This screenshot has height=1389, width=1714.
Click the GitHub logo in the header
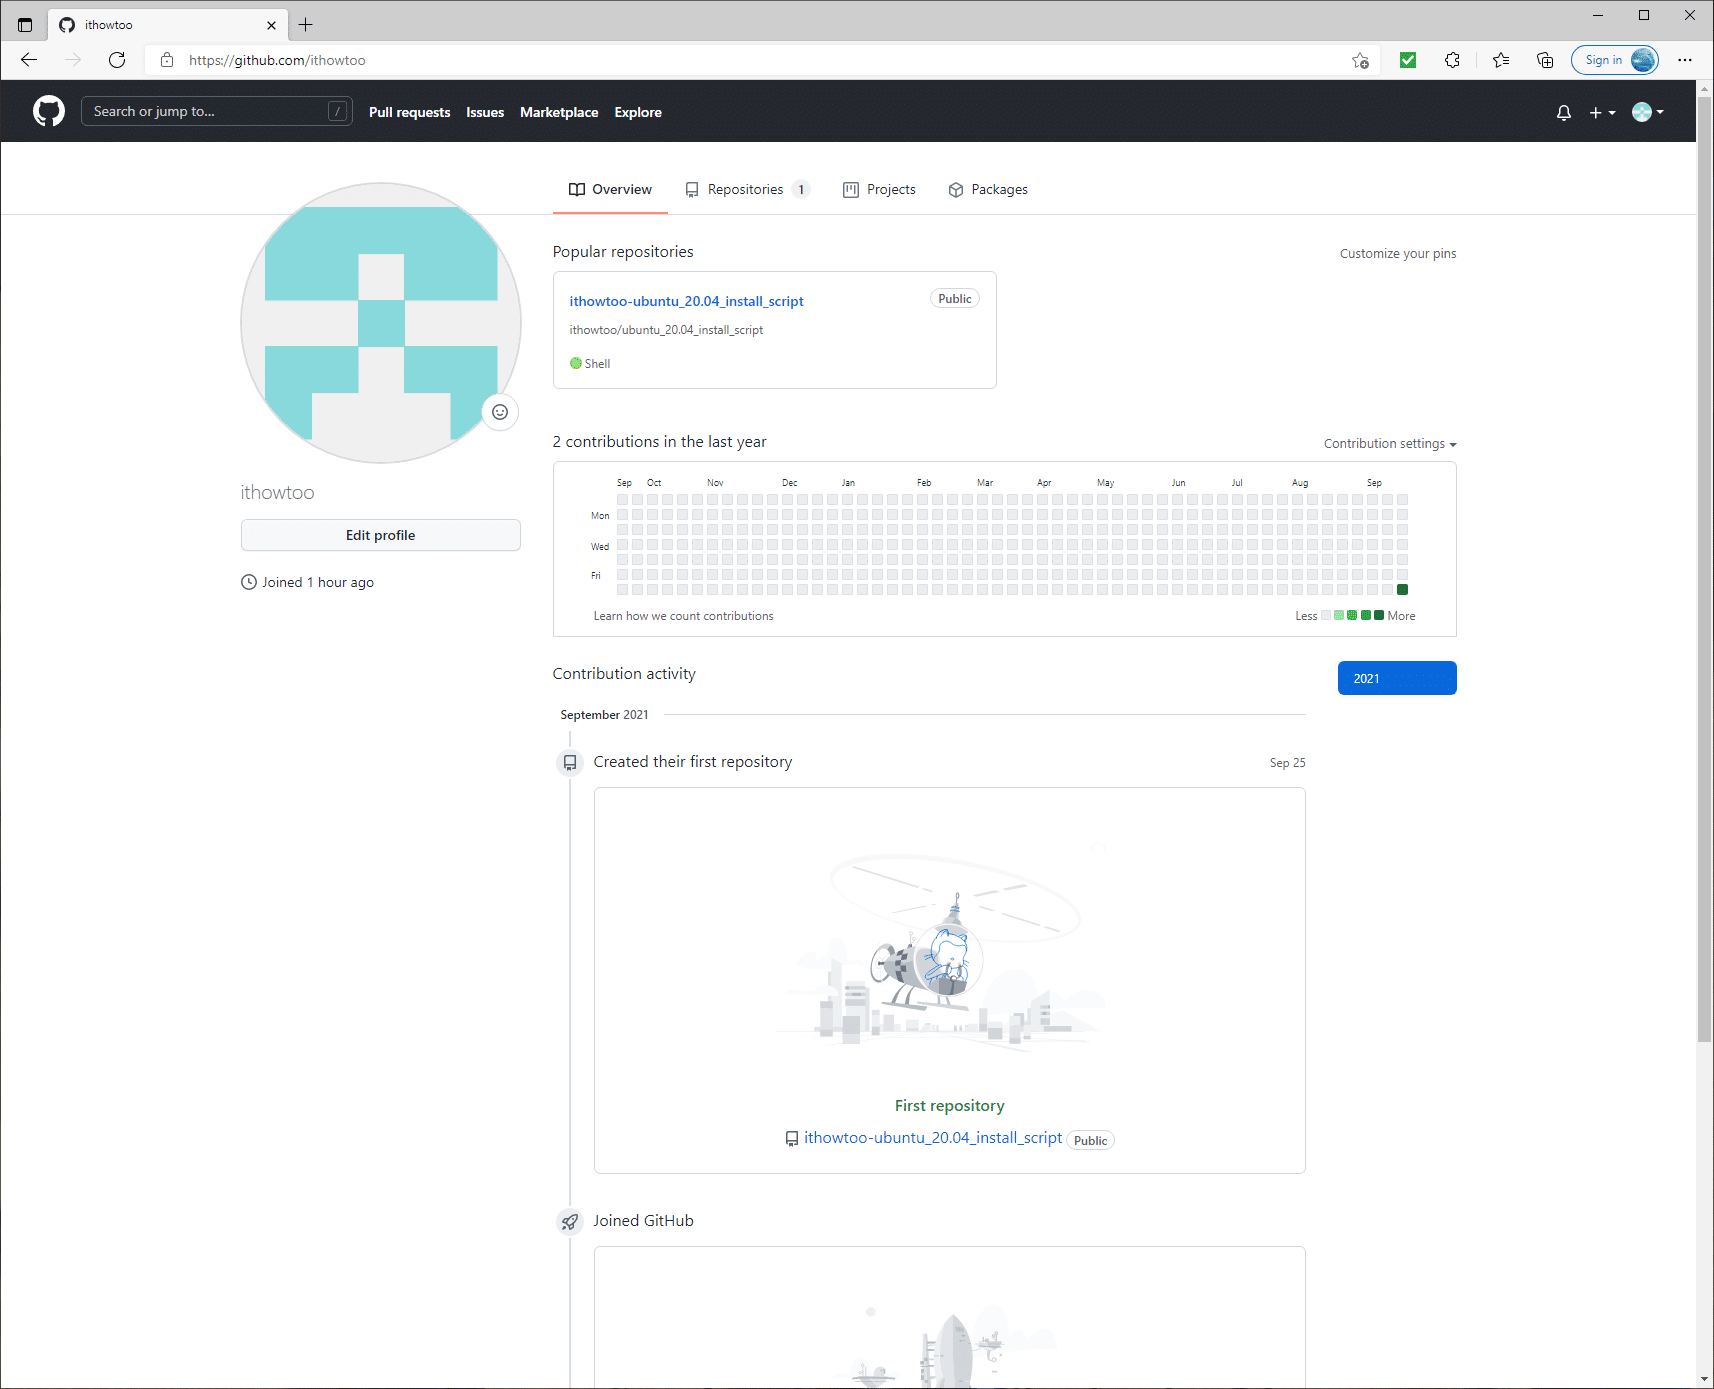coord(48,111)
